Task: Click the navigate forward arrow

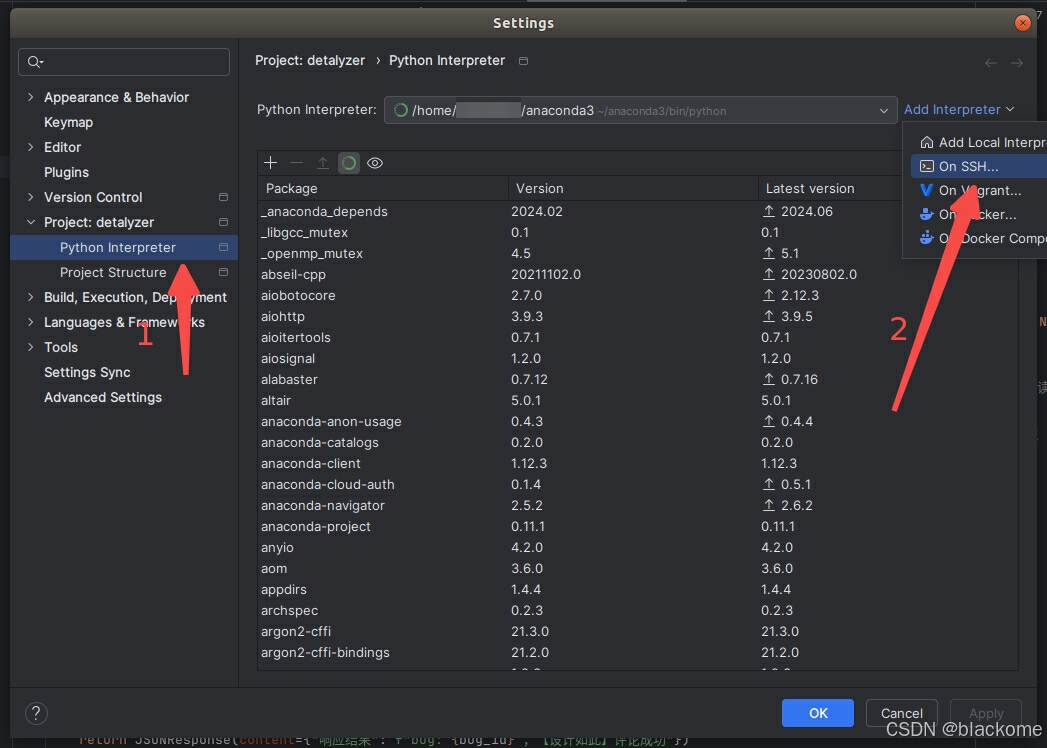Action: 1017,63
